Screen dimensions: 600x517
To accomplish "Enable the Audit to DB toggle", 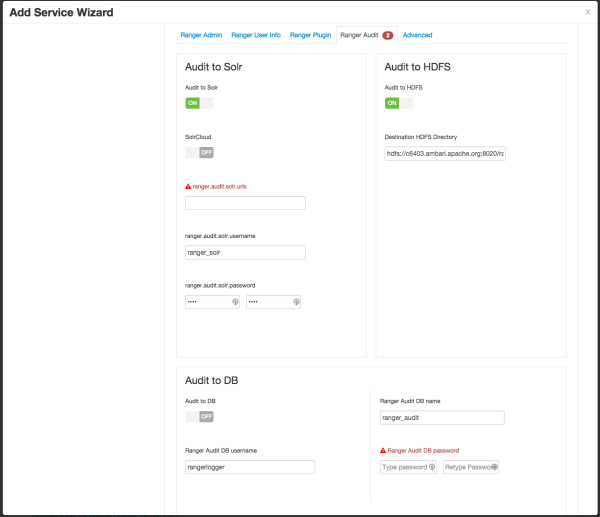I will pos(199,416).
